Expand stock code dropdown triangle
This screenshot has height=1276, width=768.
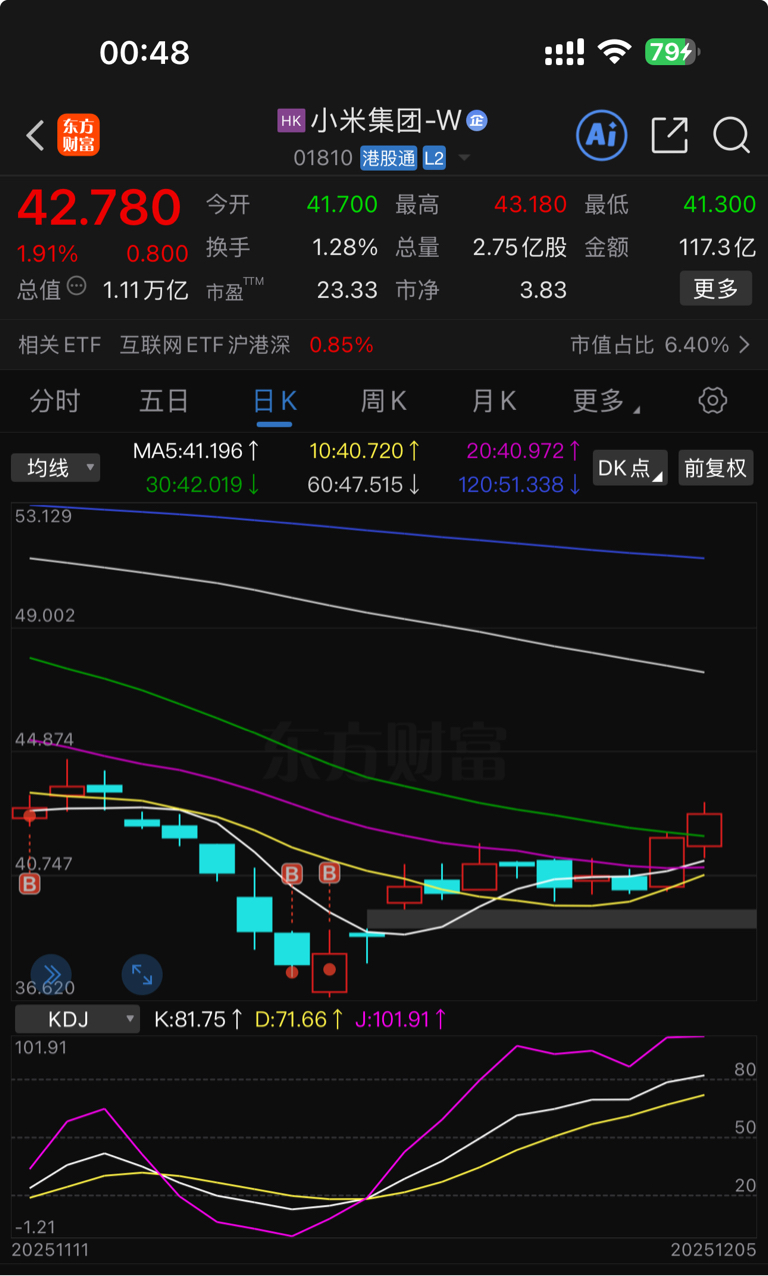click(x=463, y=159)
